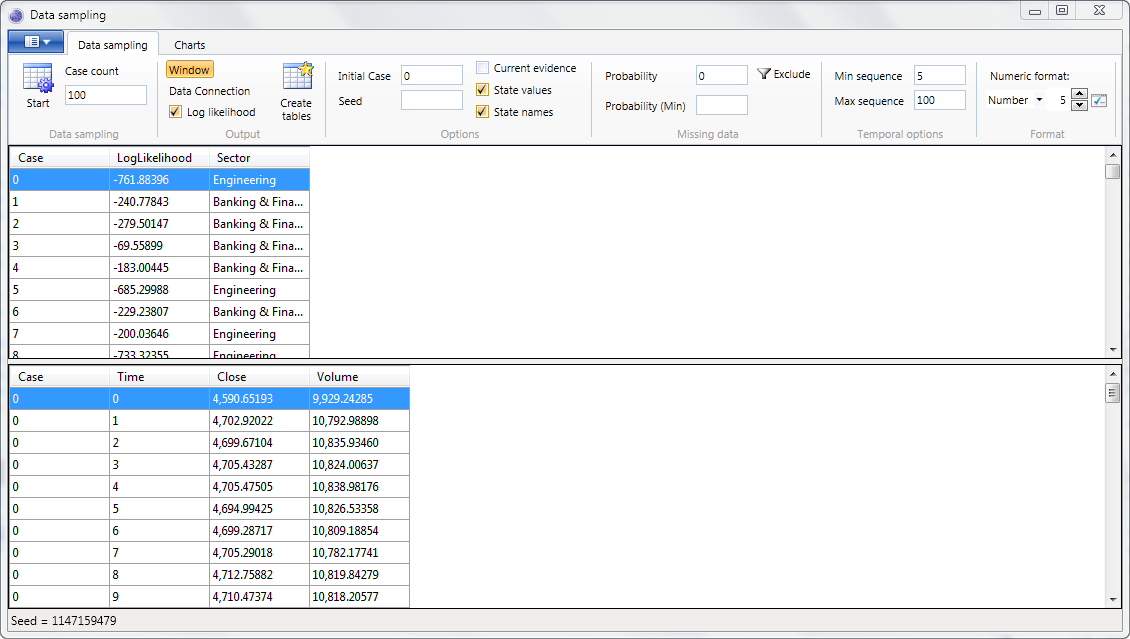
Task: Click the Seed input field
Action: click(431, 100)
